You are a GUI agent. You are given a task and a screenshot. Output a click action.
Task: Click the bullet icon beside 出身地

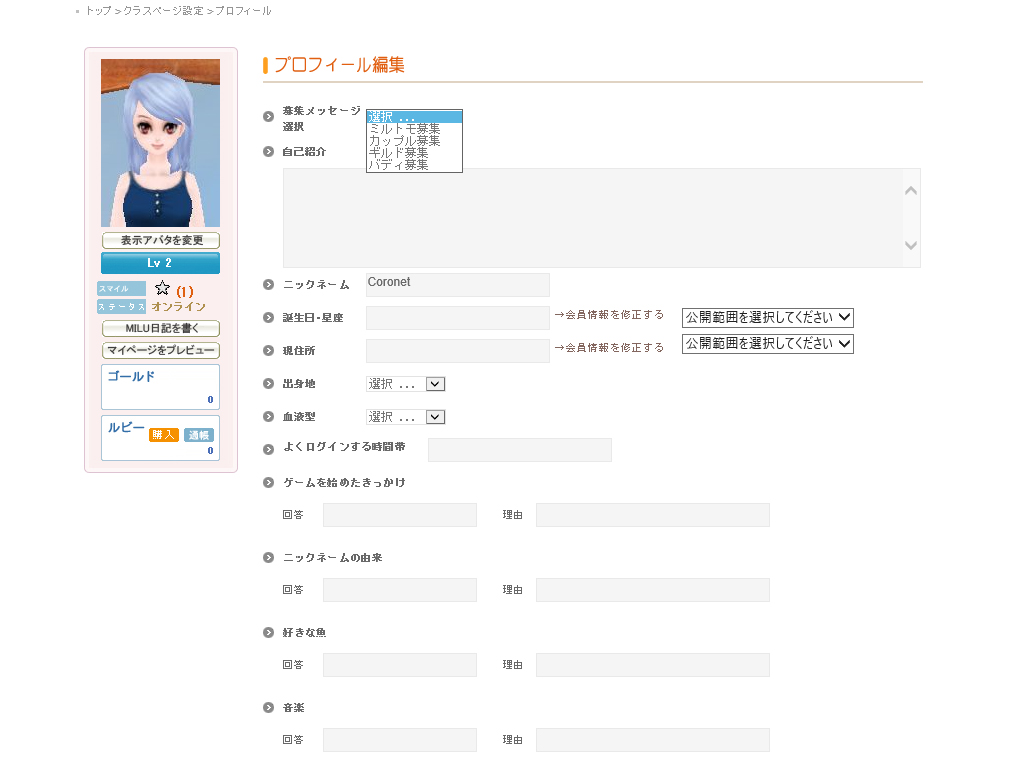[x=268, y=384]
